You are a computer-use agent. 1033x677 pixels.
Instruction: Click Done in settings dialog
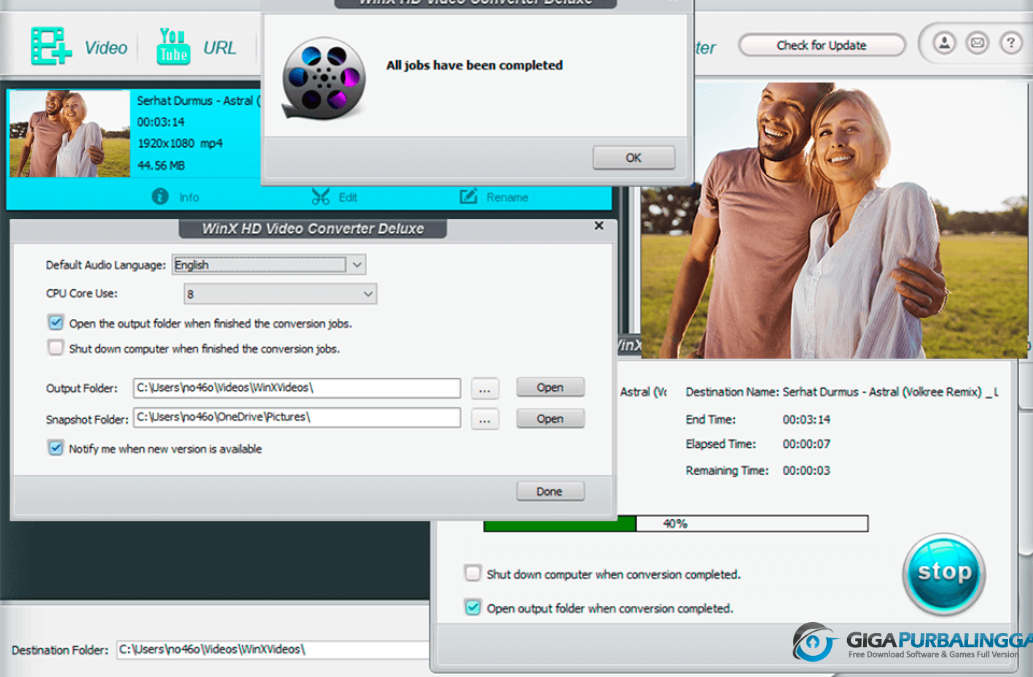(x=550, y=491)
